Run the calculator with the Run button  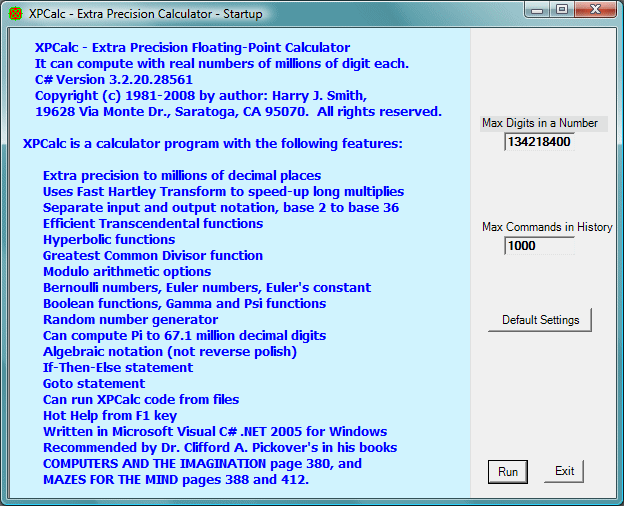pyautogui.click(x=508, y=472)
